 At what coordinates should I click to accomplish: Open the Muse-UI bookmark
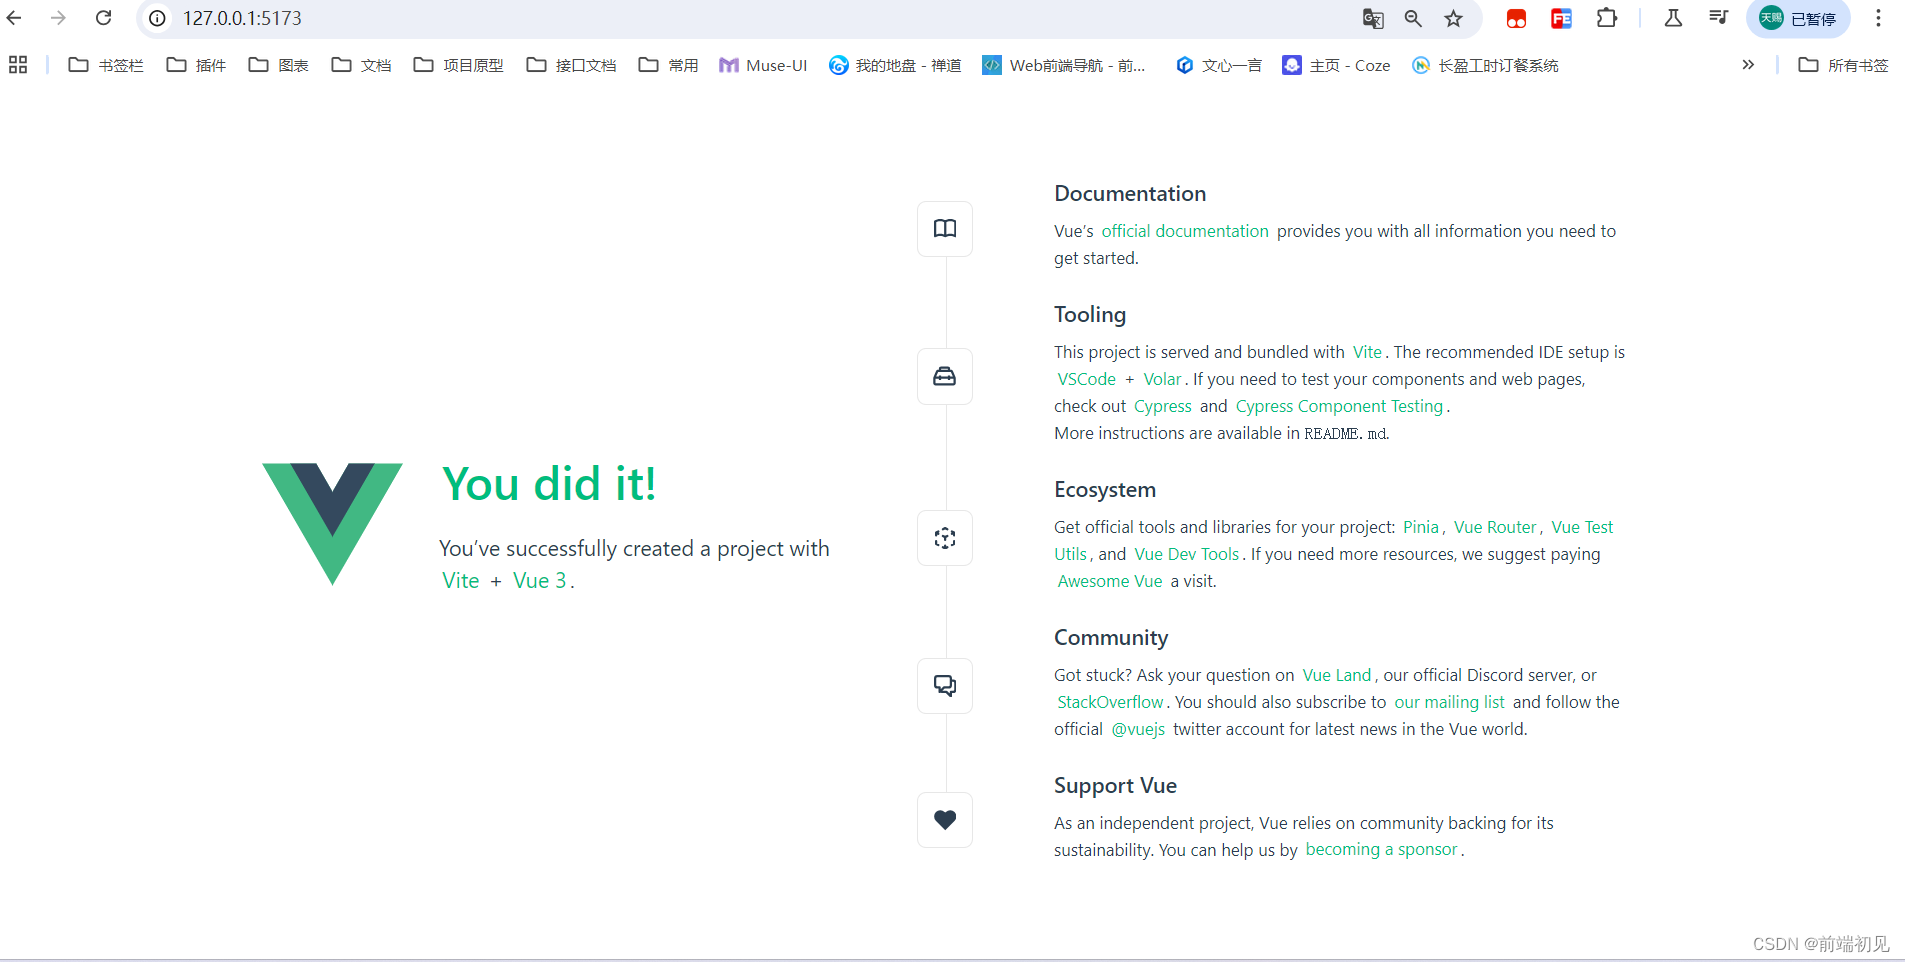pos(762,65)
